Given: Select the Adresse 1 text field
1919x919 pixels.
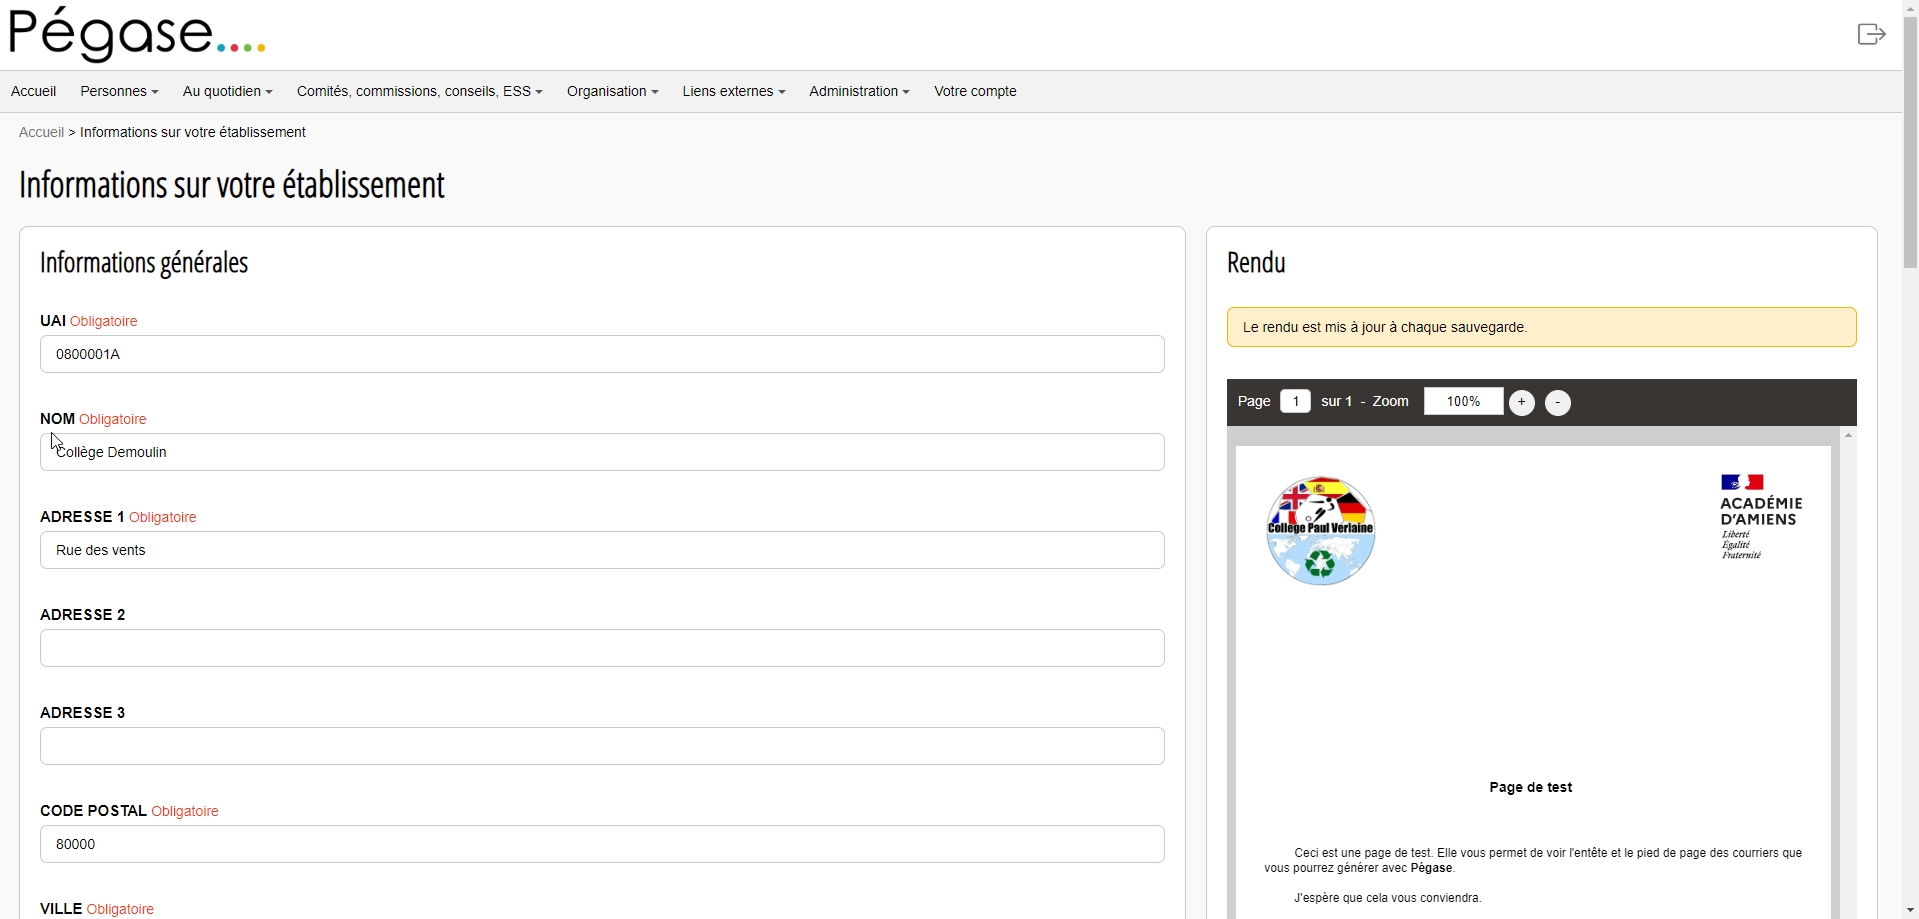Looking at the screenshot, I should [x=602, y=550].
